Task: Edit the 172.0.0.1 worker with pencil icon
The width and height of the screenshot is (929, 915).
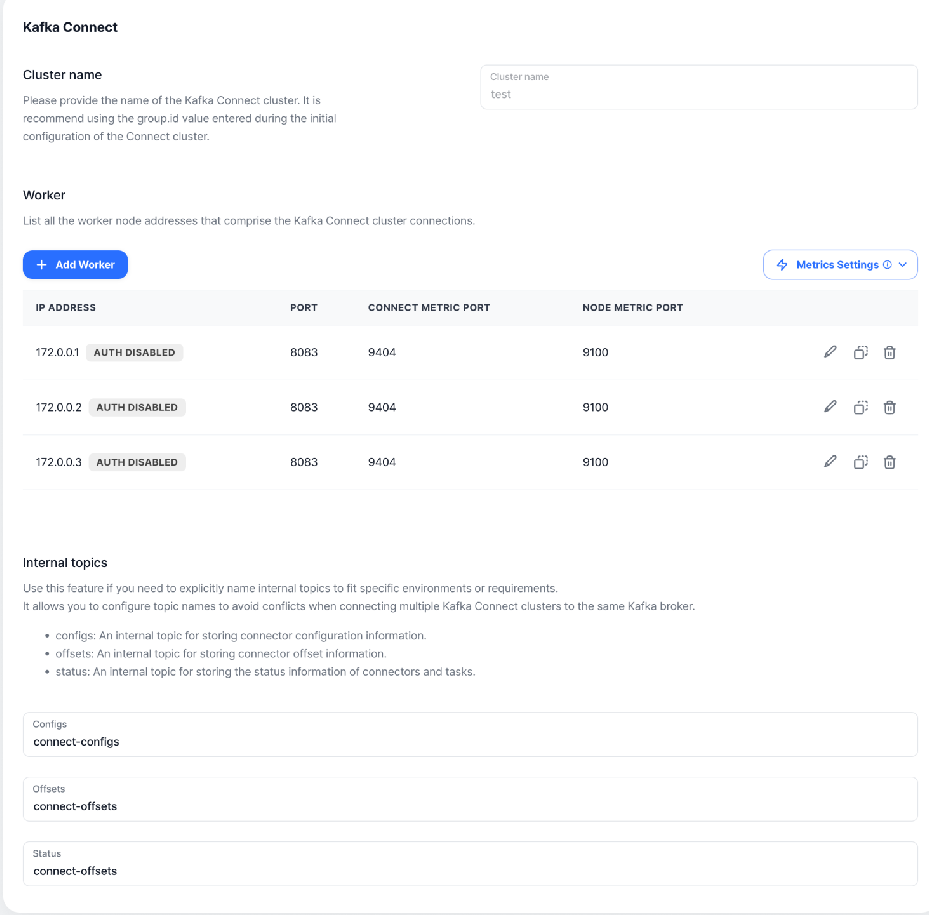Action: pos(829,352)
